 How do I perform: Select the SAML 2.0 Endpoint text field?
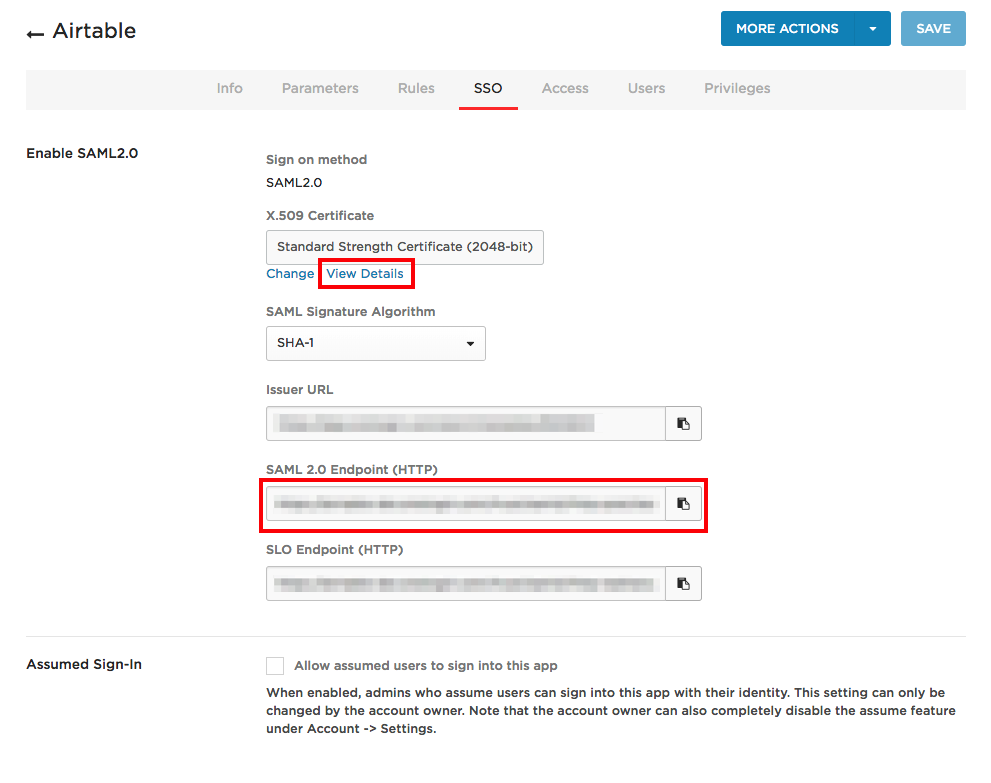click(466, 504)
